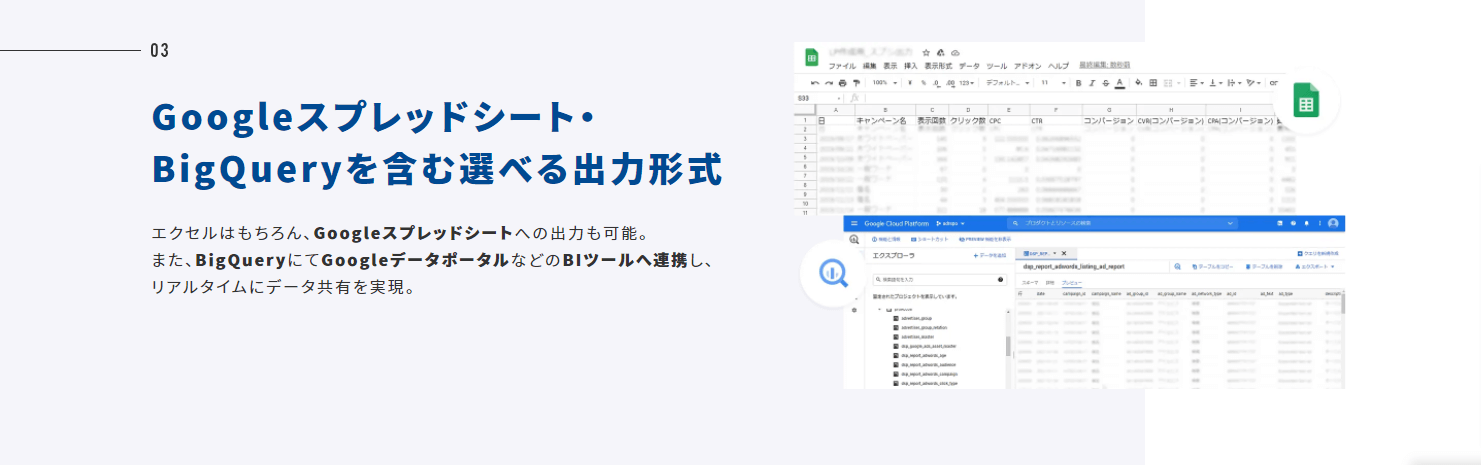Open the ヘルプ menu

(x=1058, y=66)
